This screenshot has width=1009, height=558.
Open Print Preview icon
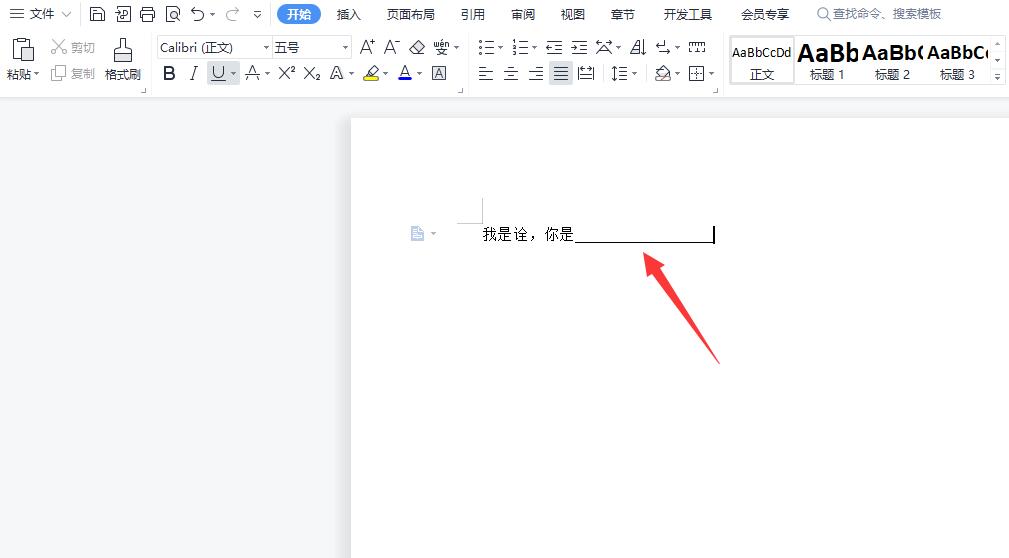[172, 14]
